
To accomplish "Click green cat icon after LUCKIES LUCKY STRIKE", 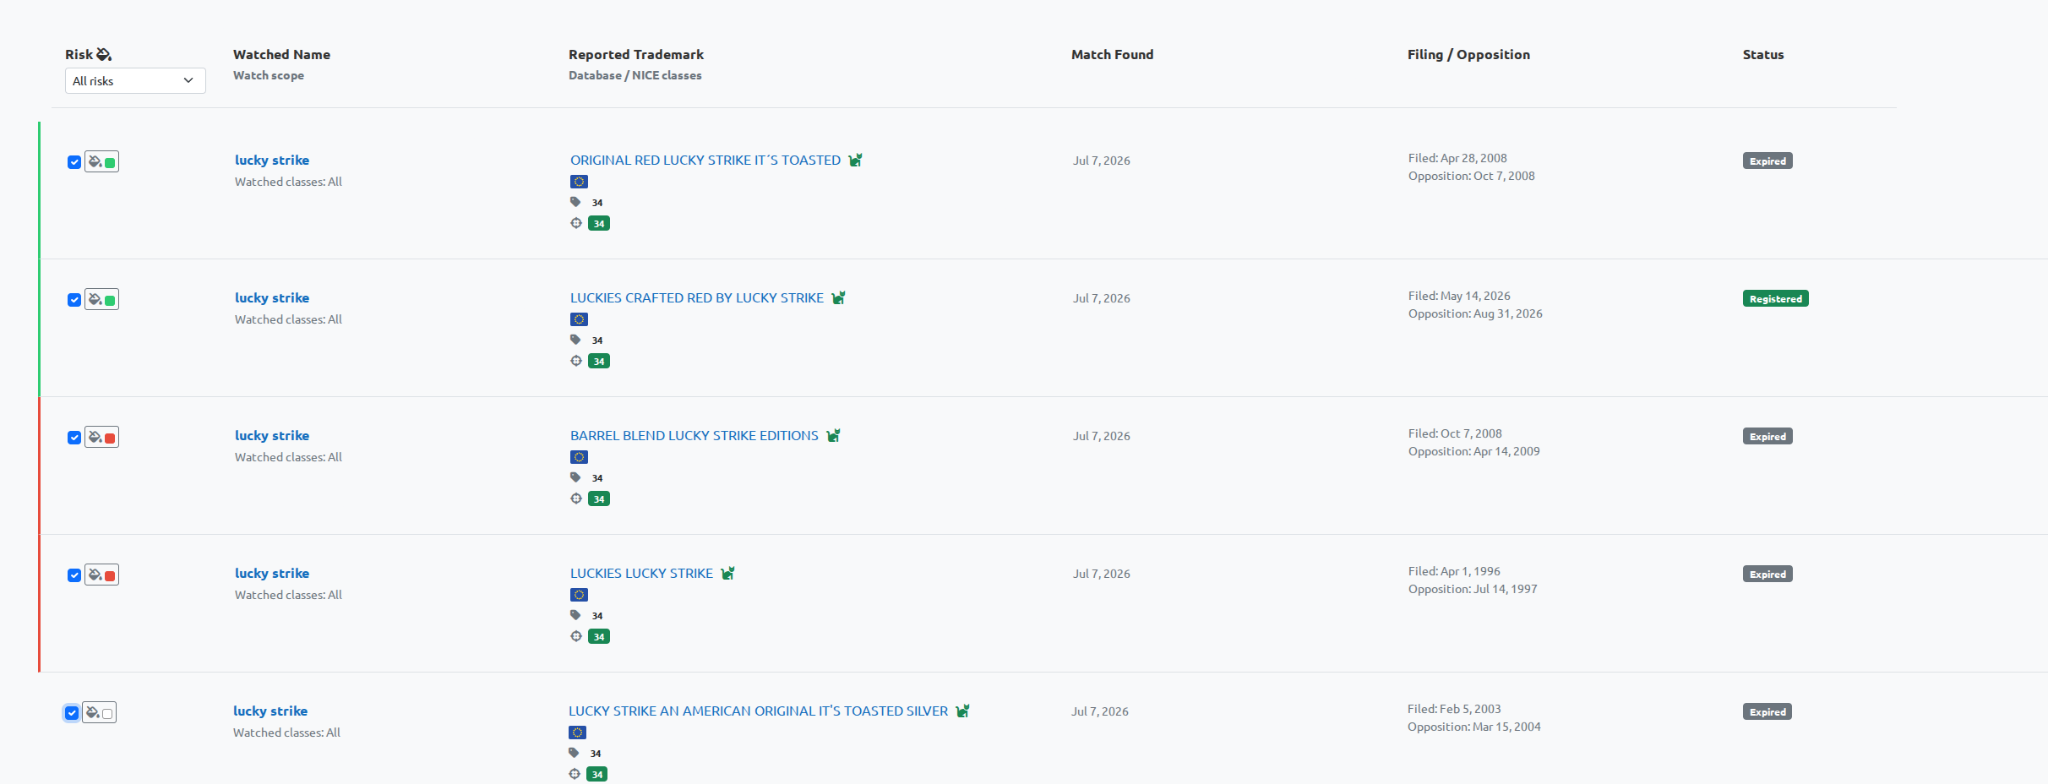I will click(727, 574).
